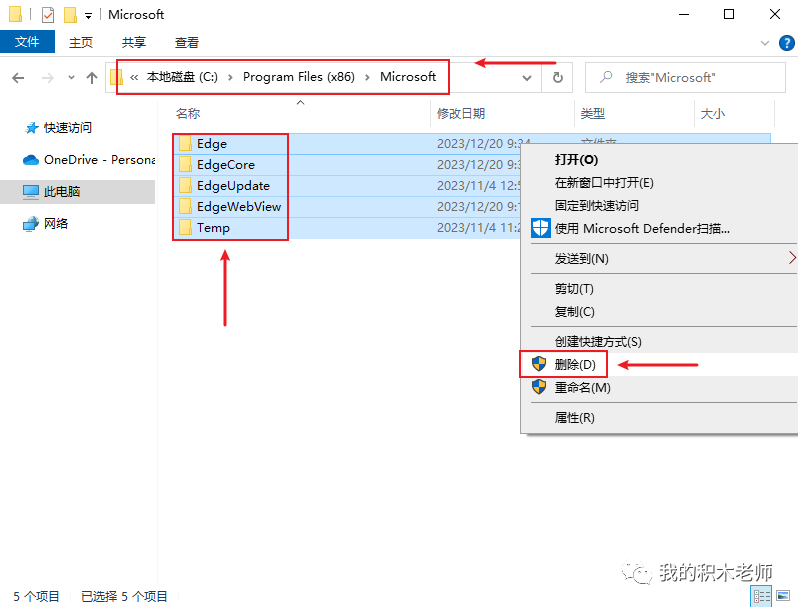The width and height of the screenshot is (798, 607).
Task: Click the Temp folder icon
Action: point(185,227)
